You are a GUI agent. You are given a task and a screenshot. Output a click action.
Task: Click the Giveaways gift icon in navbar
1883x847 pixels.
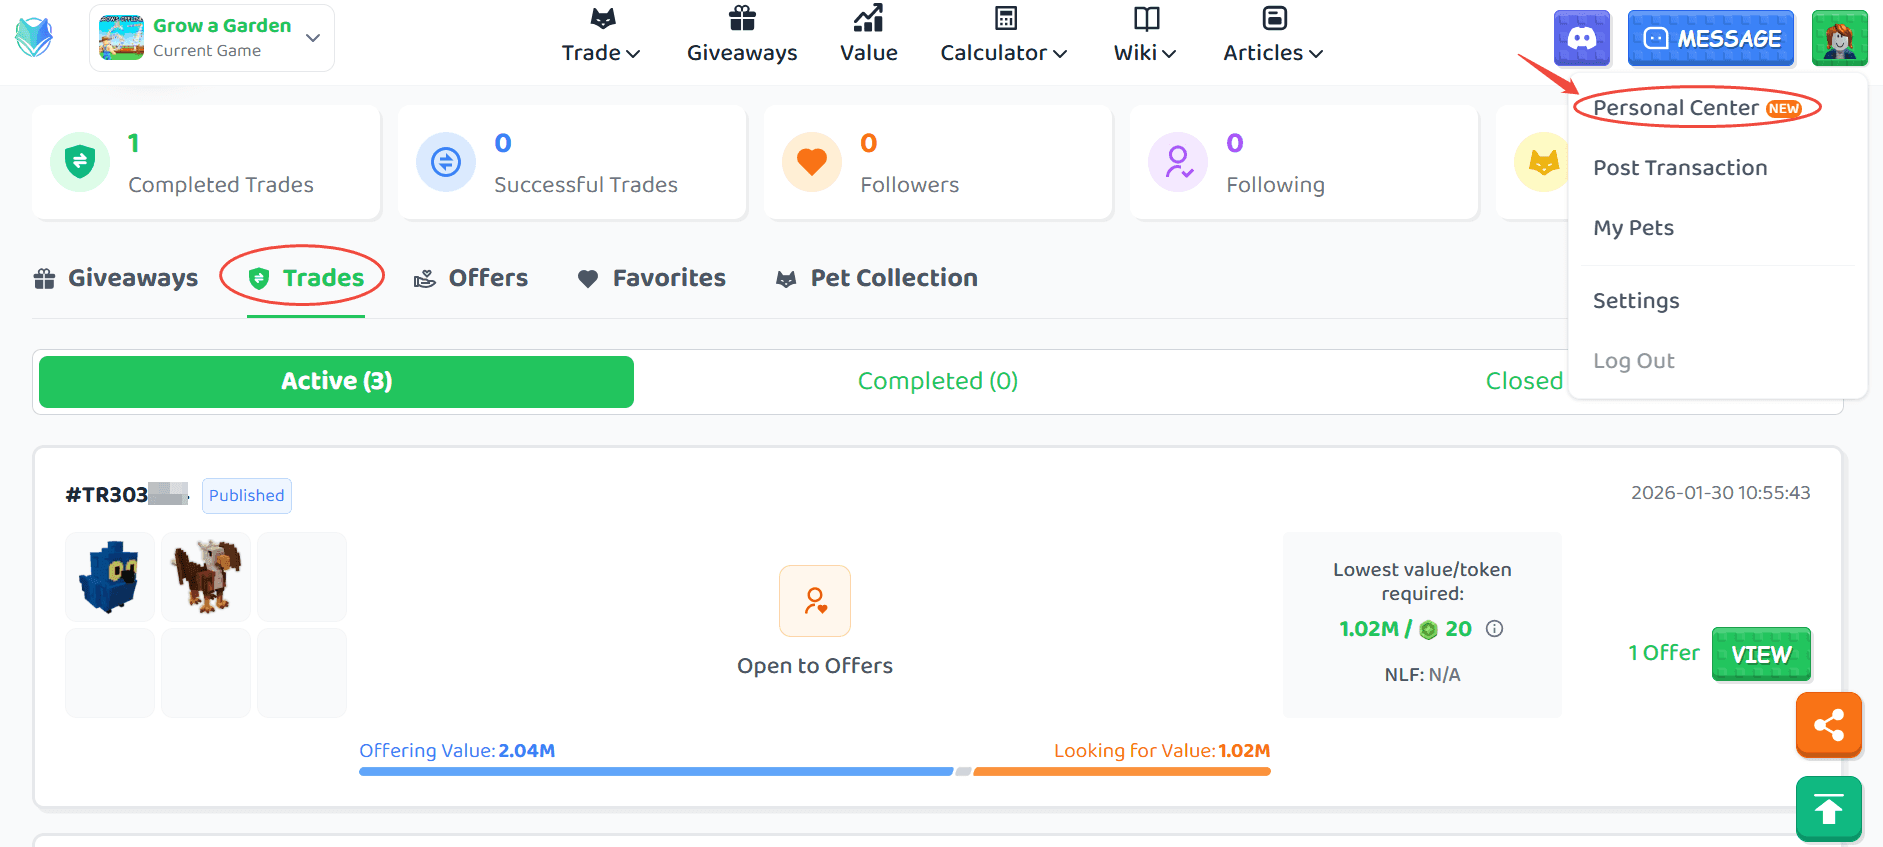pyautogui.click(x=742, y=18)
